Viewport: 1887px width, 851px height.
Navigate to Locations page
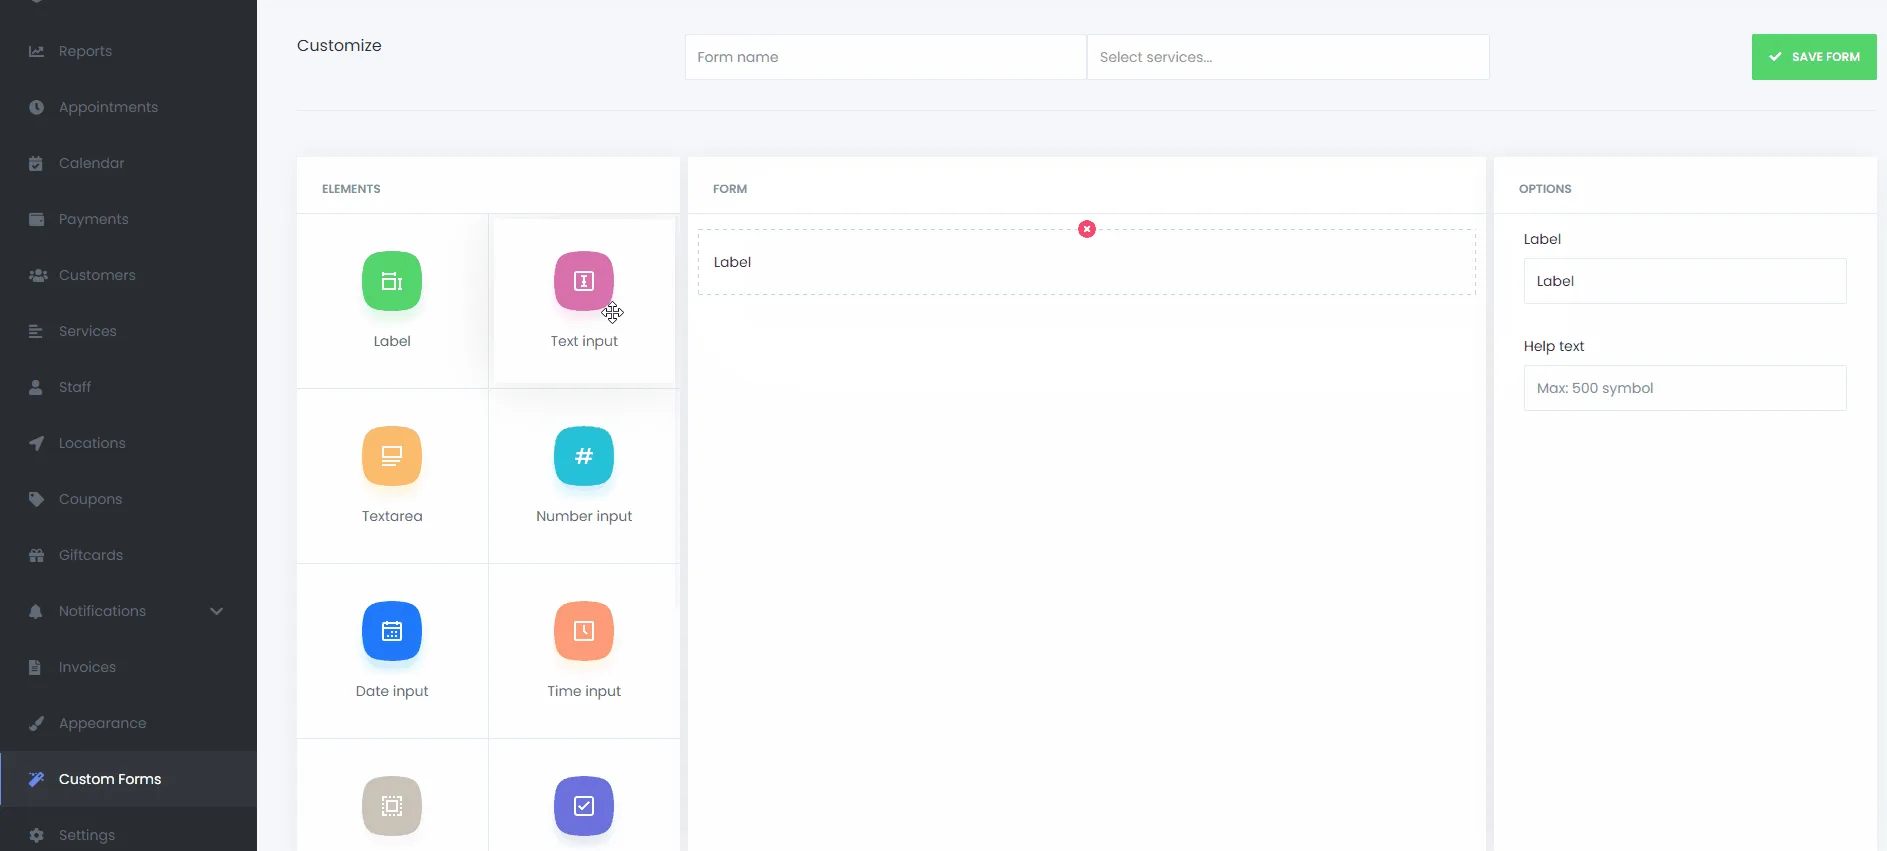tap(92, 443)
